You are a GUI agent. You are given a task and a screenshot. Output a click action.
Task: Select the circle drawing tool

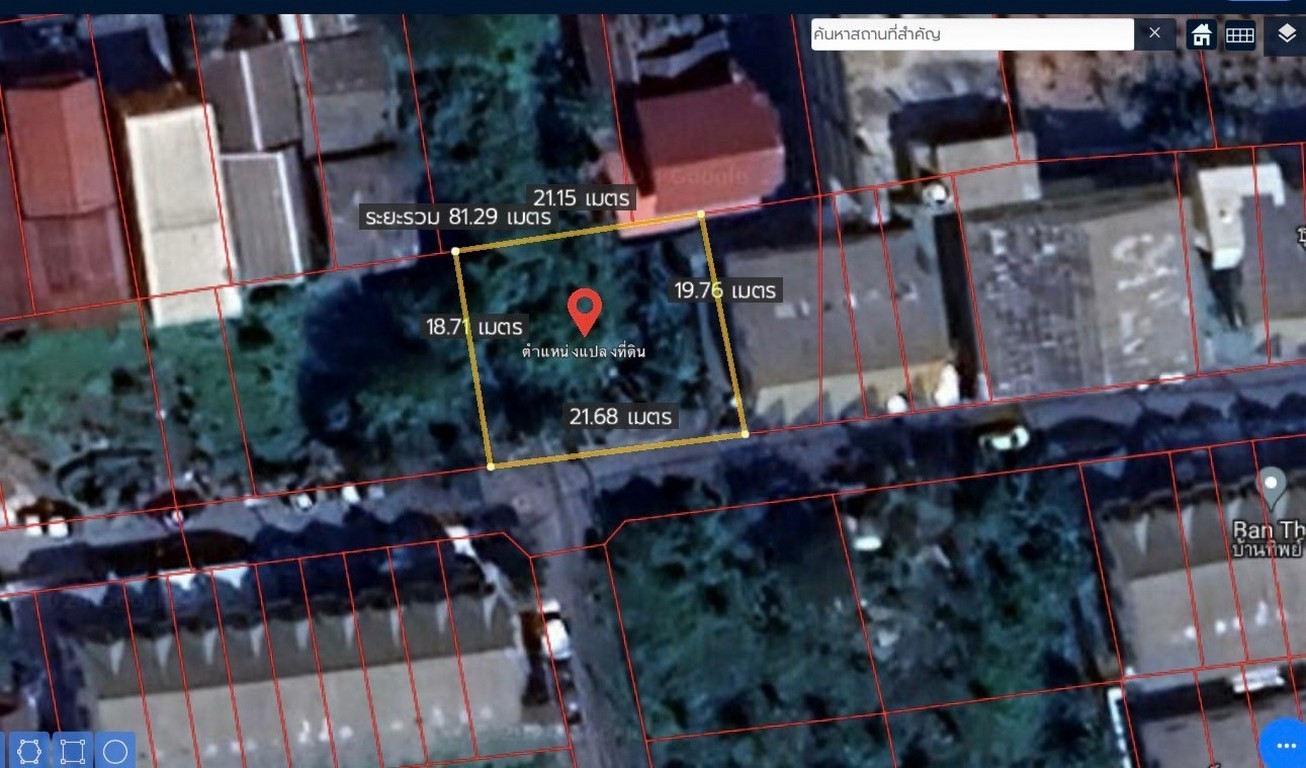pyautogui.click(x=115, y=751)
